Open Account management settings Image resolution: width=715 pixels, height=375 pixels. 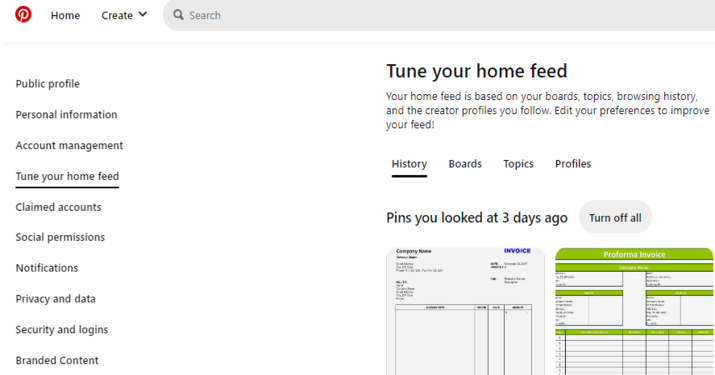[69, 146]
